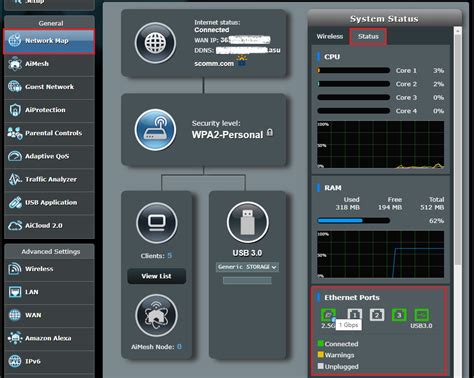Image resolution: width=474 pixels, height=378 pixels.
Task: Click the AiProtection shield icon
Action: click(15, 110)
